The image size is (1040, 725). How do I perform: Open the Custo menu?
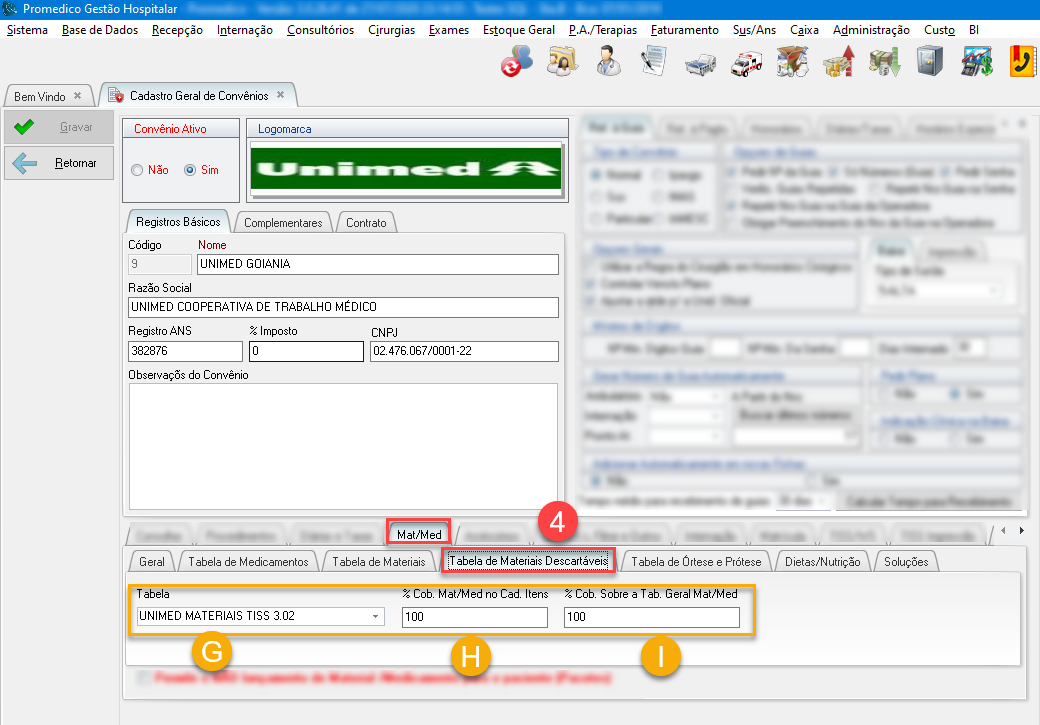(x=939, y=30)
